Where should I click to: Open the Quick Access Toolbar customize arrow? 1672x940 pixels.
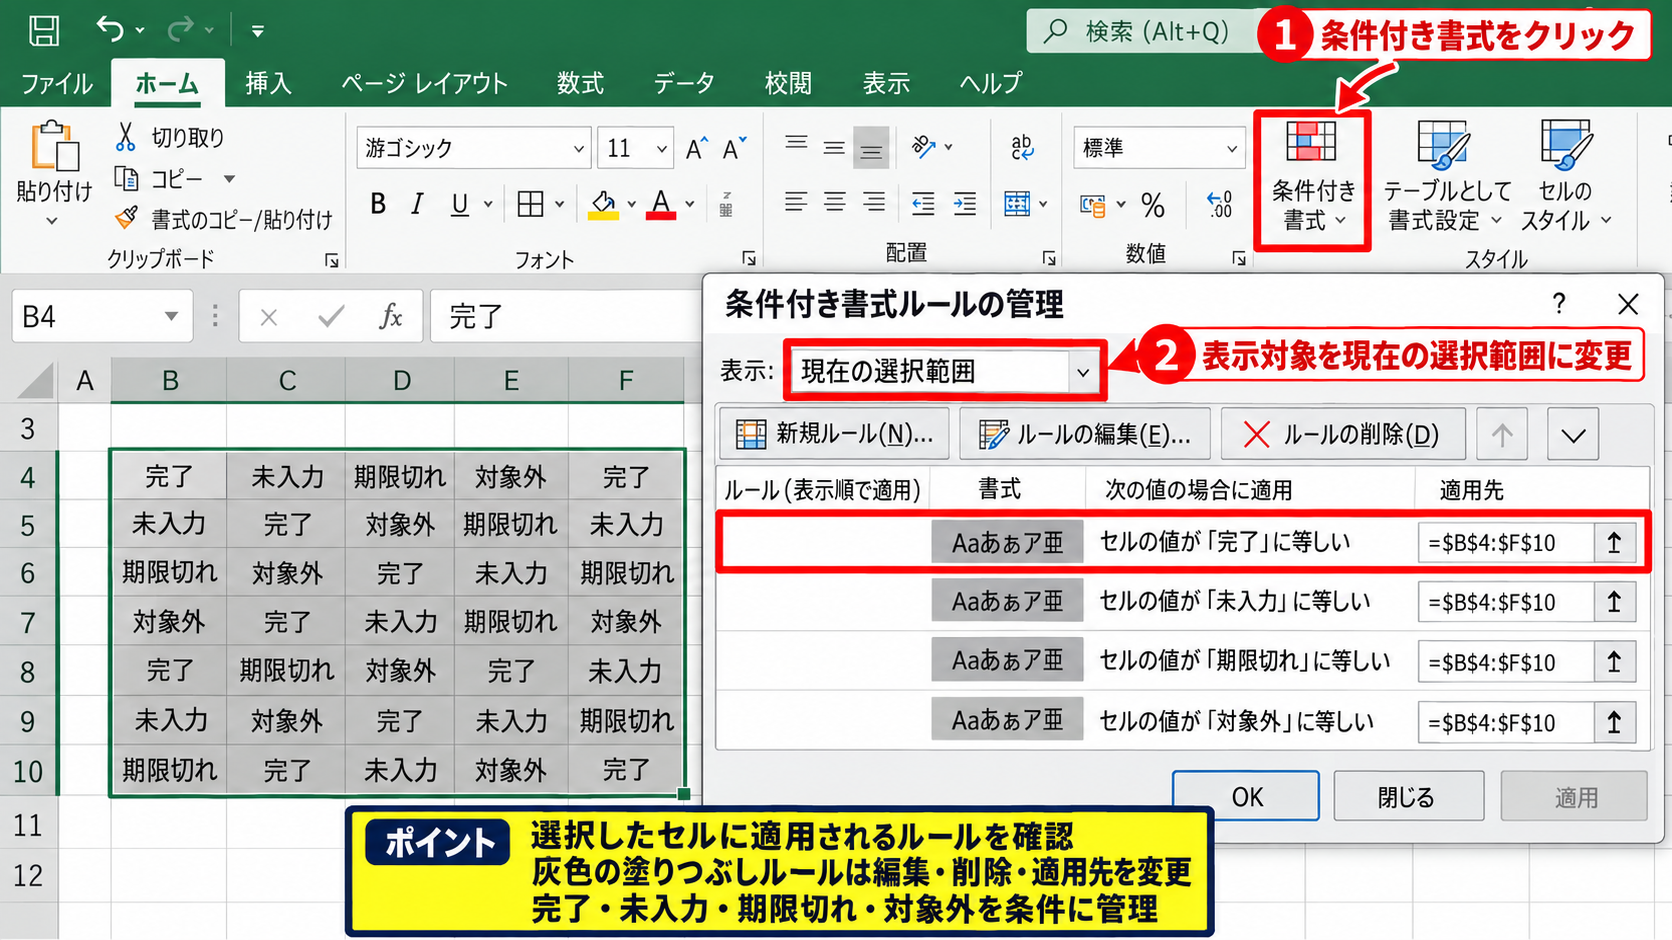[257, 31]
